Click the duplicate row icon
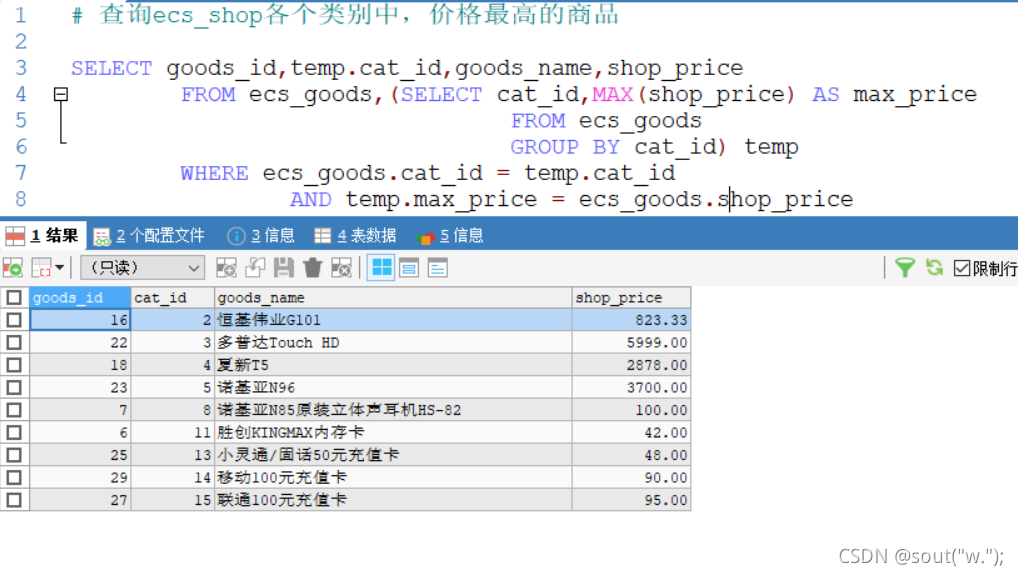 [255, 268]
